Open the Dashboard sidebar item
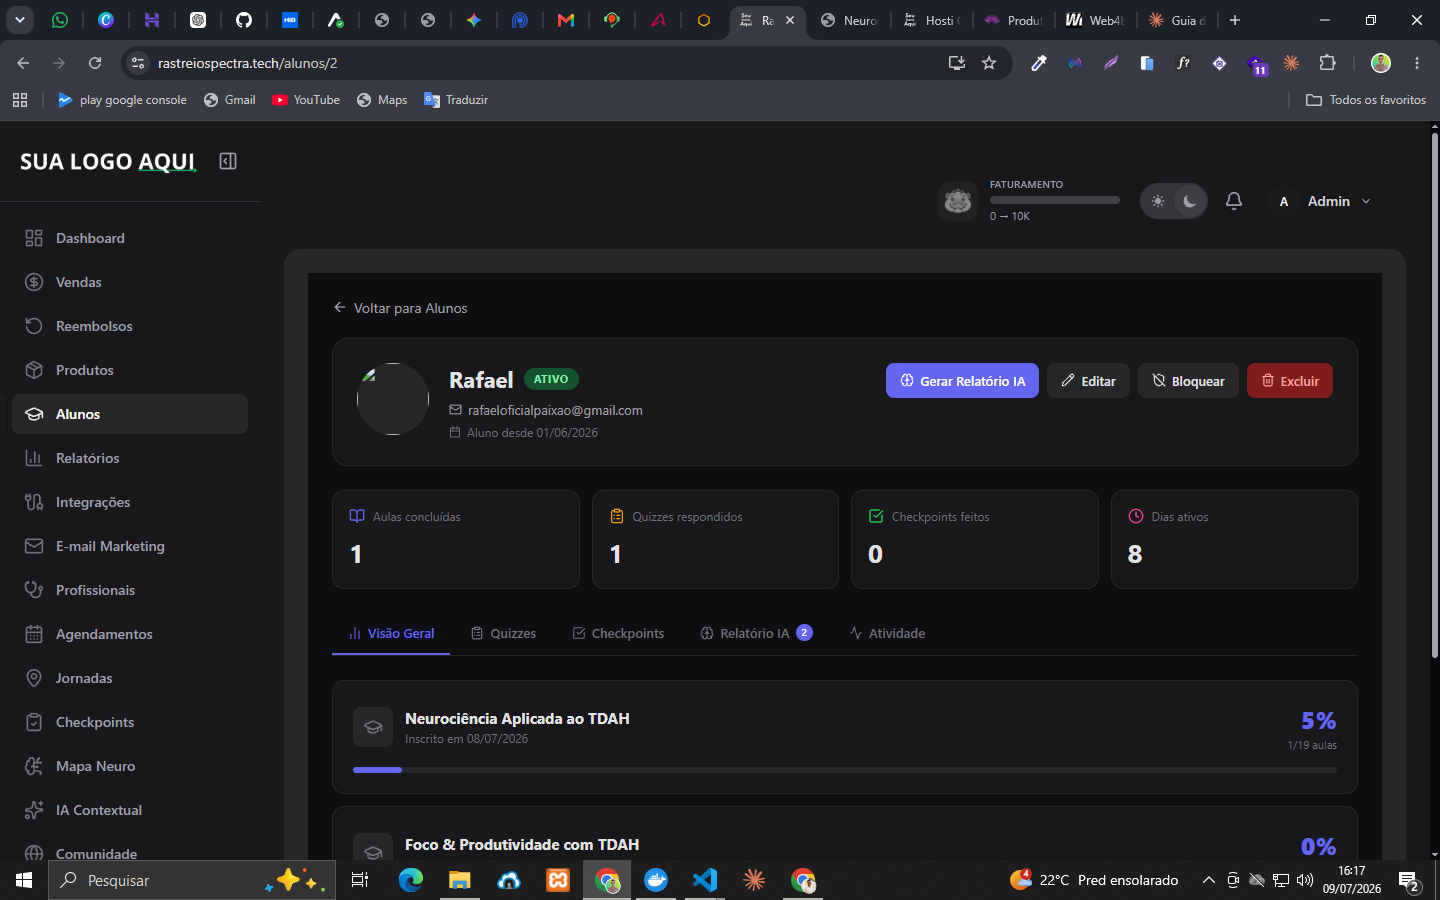The width and height of the screenshot is (1440, 900). tap(130, 238)
